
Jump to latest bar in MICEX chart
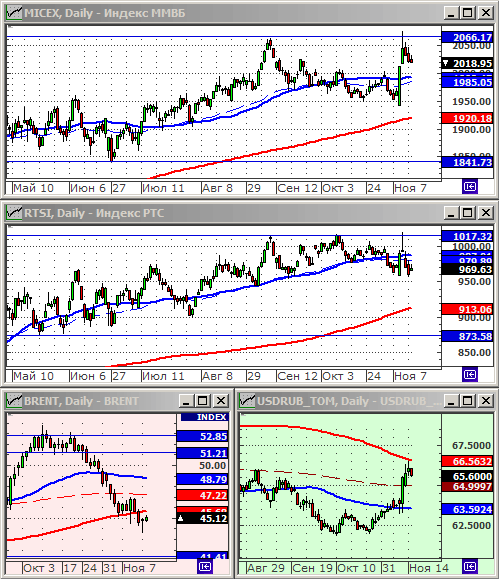pyautogui.click(x=470, y=187)
